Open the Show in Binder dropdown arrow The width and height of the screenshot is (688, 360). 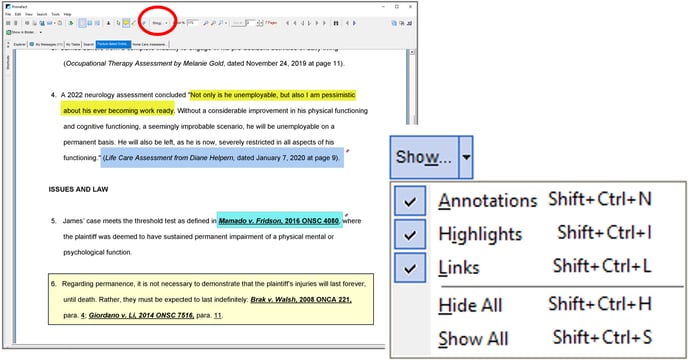41,32
